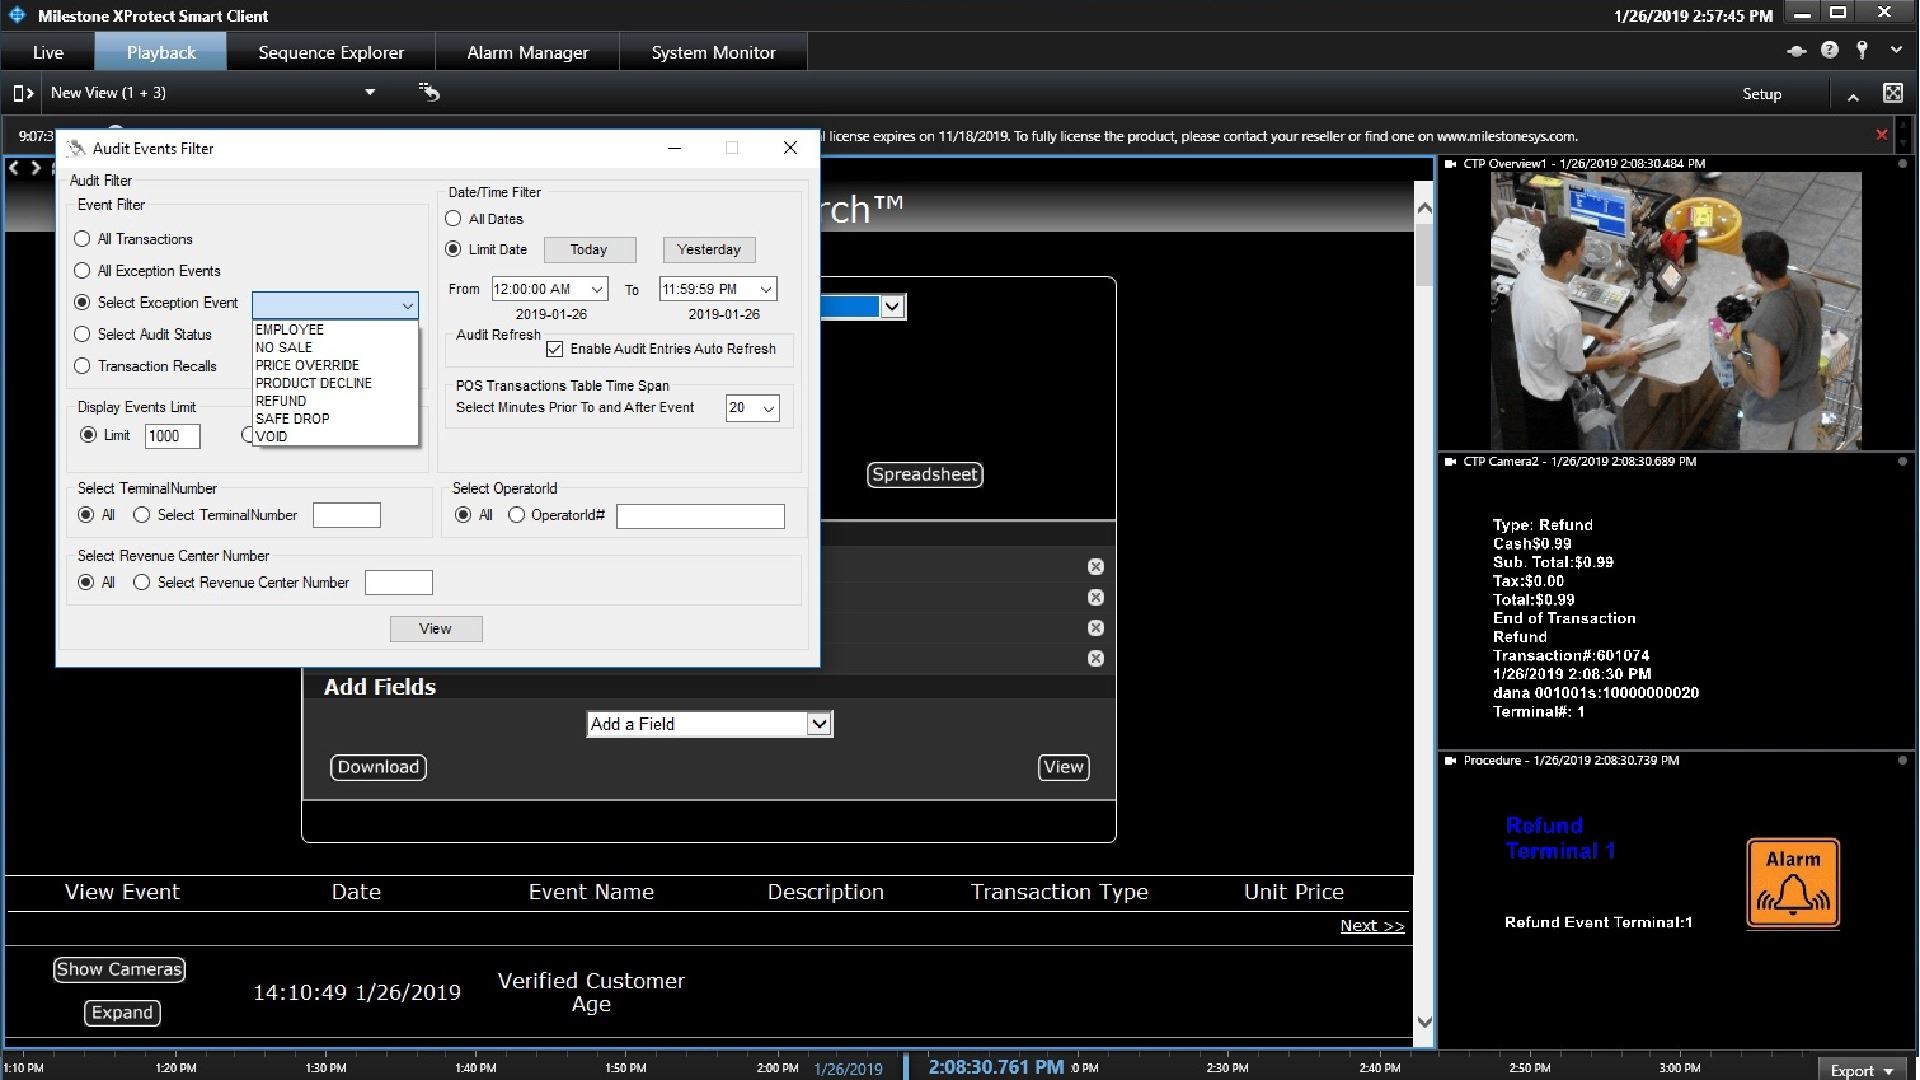The height and width of the screenshot is (1080, 1920).
Task: Click camera icon of Procedure pane
Action: coord(1451,761)
